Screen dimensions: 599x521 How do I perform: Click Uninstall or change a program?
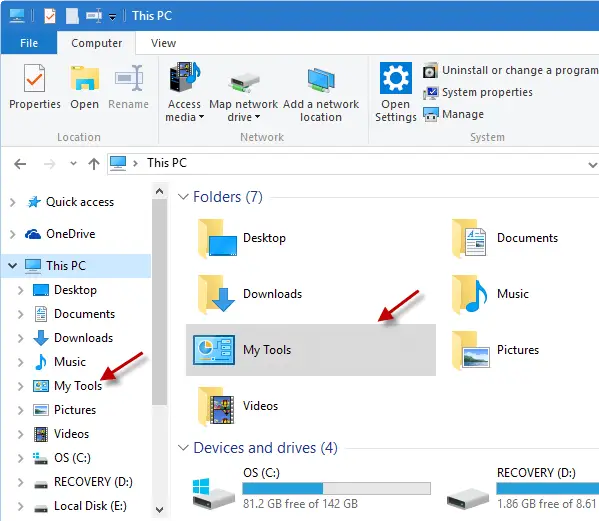[x=510, y=71]
